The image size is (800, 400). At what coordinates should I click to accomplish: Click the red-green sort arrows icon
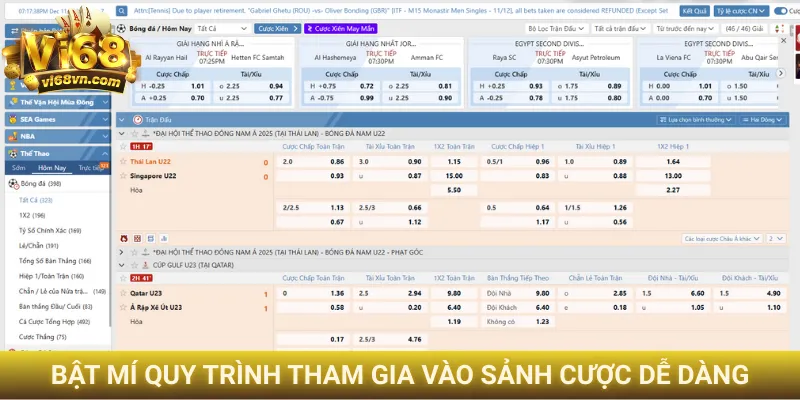[x=779, y=29]
